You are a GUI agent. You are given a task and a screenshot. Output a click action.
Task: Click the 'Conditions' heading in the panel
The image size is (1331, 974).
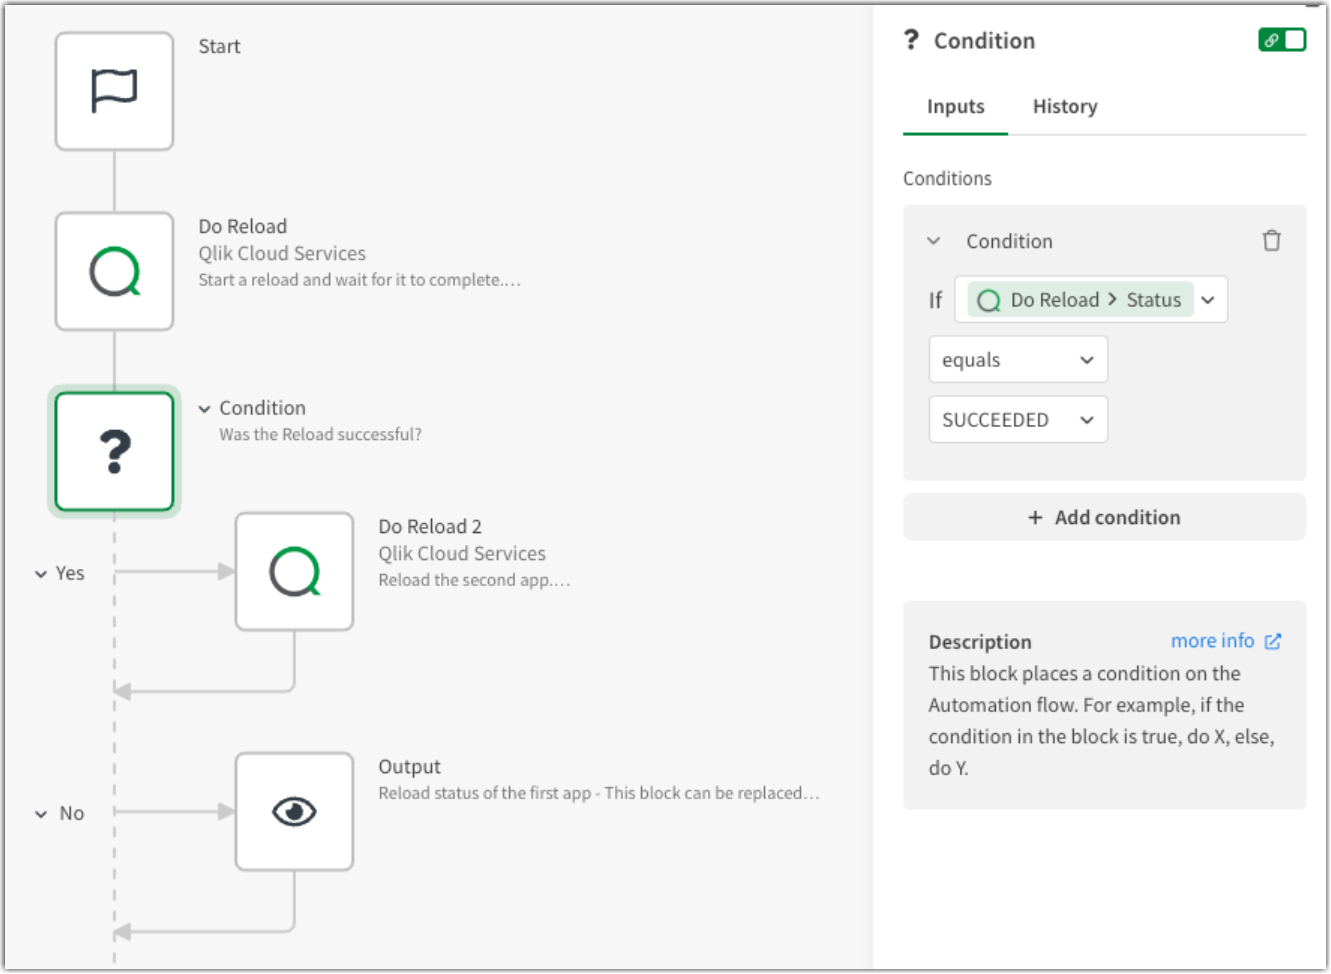point(947,178)
